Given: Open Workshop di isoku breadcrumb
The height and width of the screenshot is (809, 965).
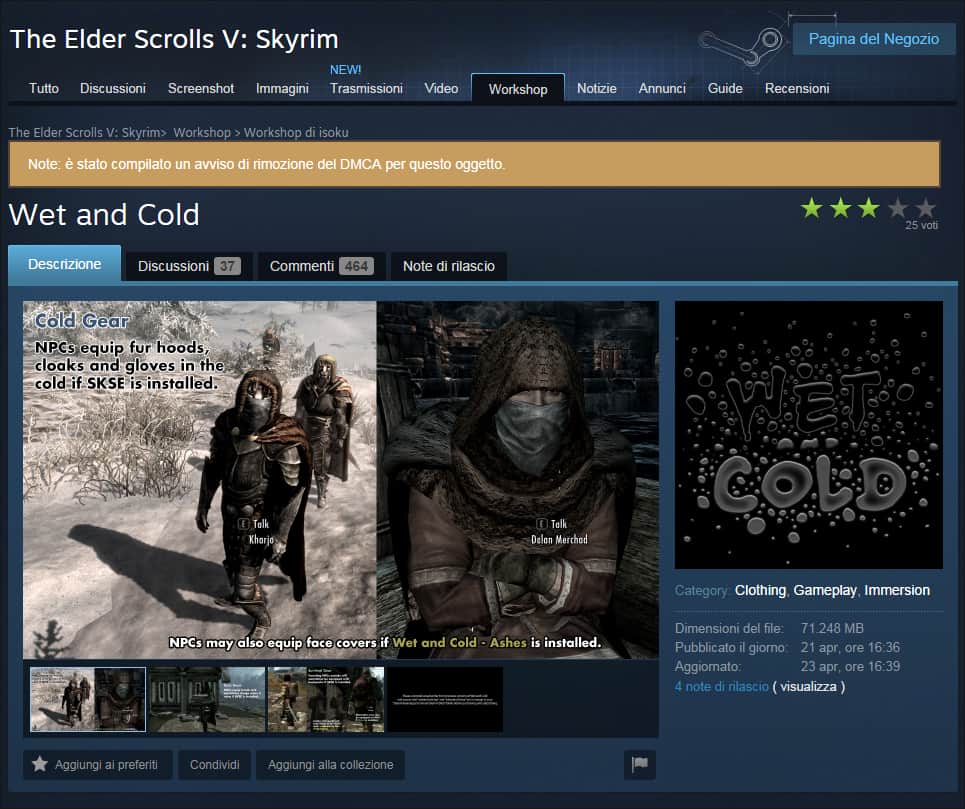Looking at the screenshot, I should tap(296, 132).
